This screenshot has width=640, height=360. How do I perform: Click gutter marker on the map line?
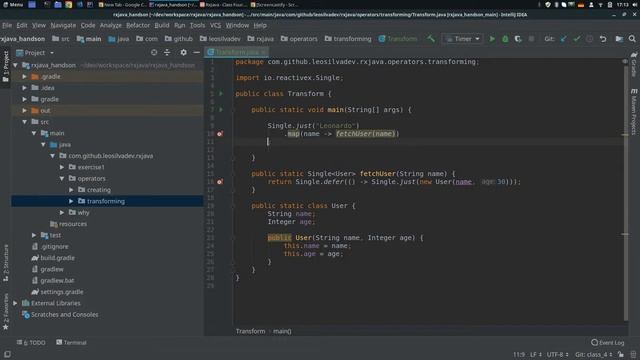tap(220, 133)
